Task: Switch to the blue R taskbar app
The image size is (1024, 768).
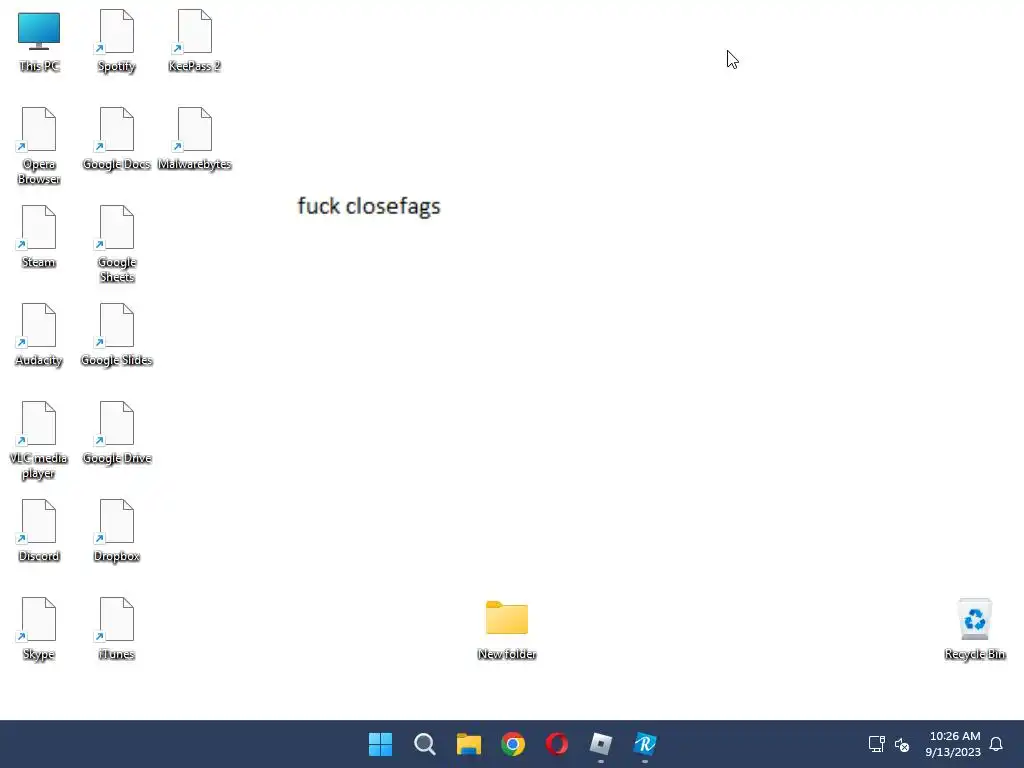Action: pos(645,744)
